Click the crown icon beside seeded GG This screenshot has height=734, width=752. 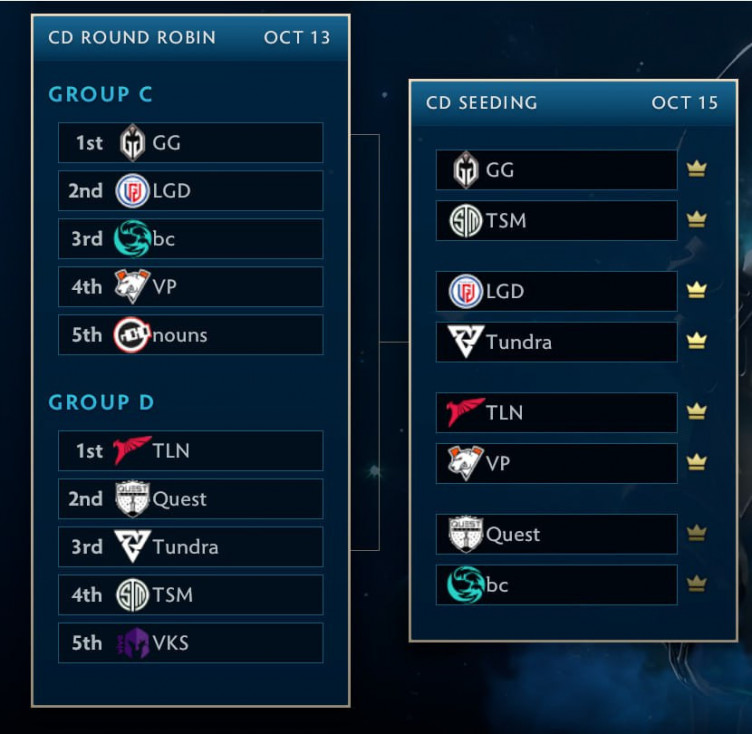click(697, 169)
